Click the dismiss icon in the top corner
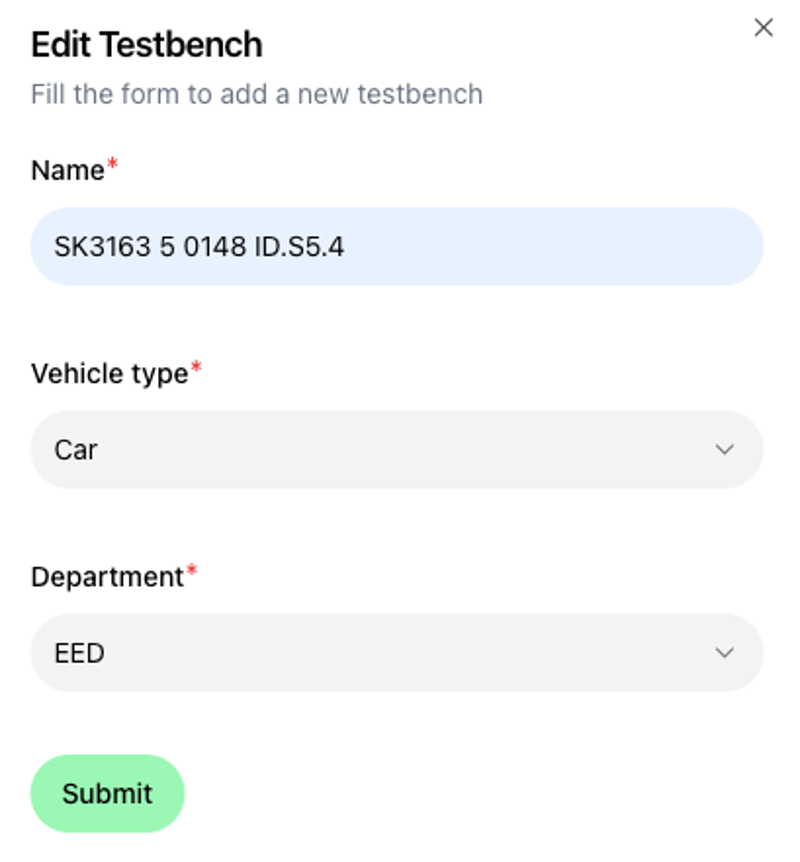The image size is (800, 862). tap(763, 28)
